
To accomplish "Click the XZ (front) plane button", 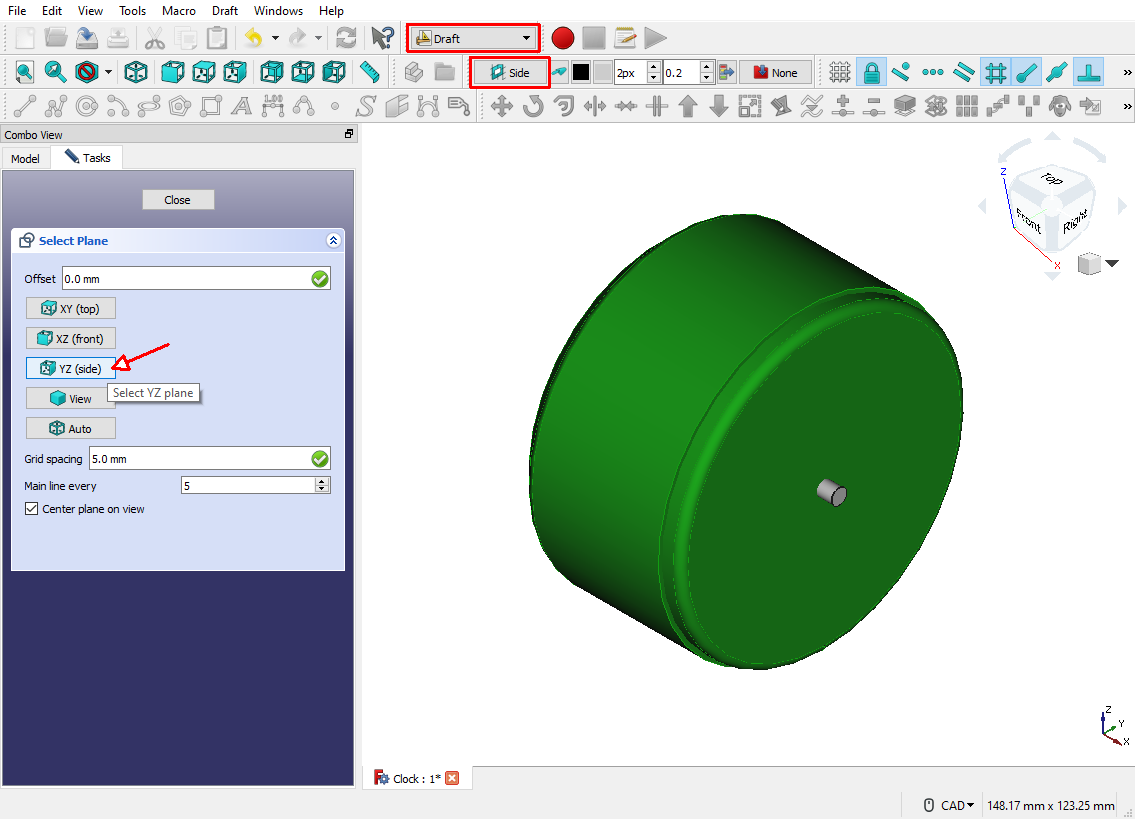I will click(71, 338).
